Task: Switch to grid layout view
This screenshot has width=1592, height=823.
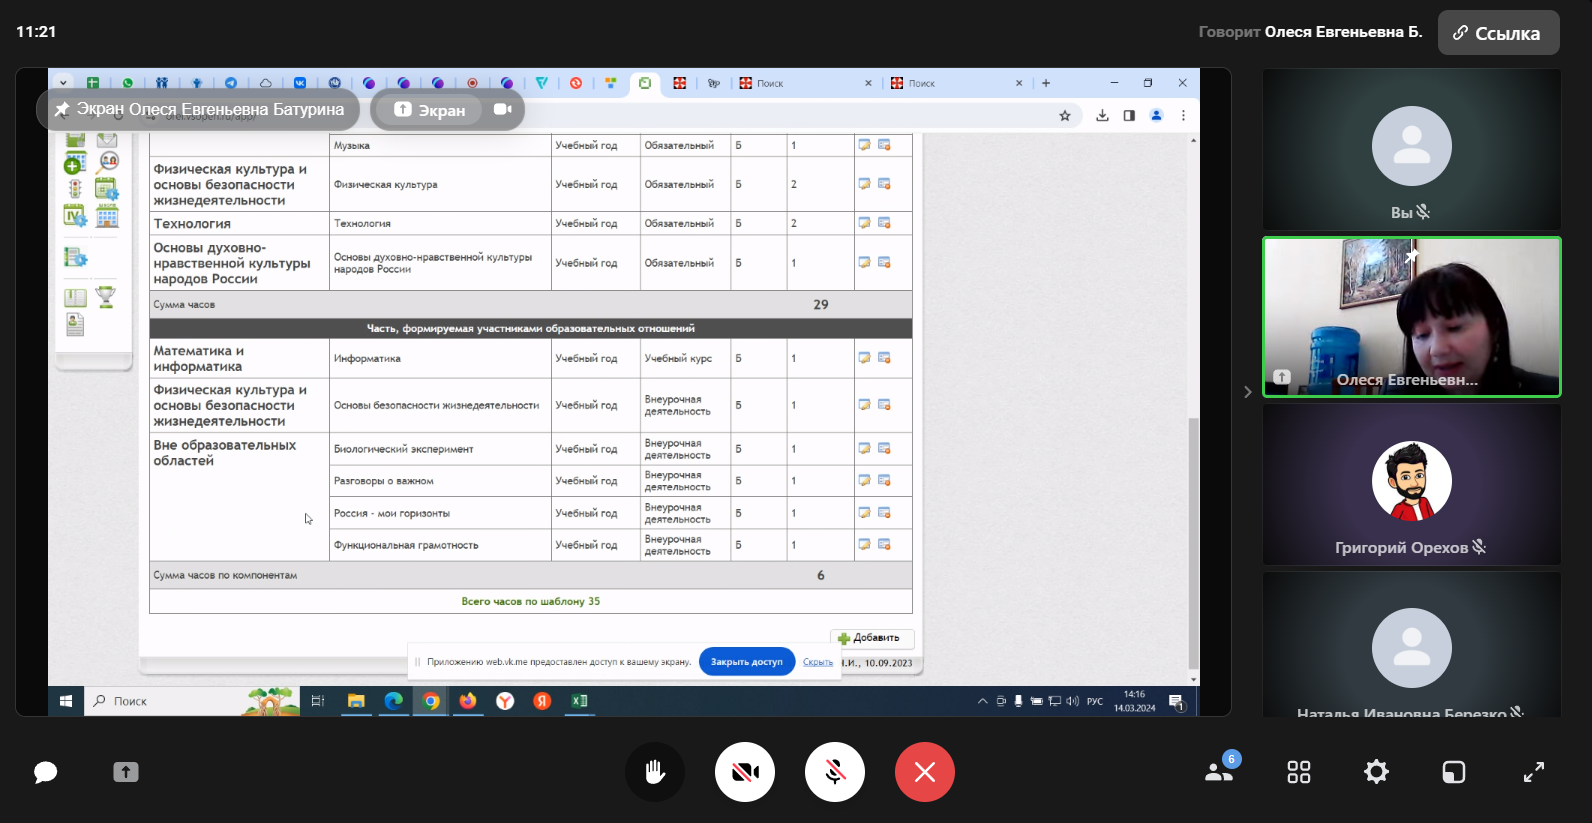Action: coord(1298,772)
